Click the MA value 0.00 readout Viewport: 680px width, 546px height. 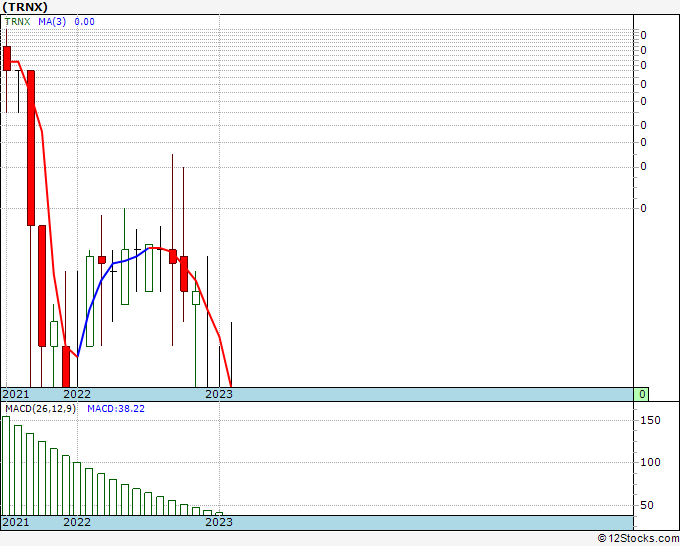tap(85, 21)
